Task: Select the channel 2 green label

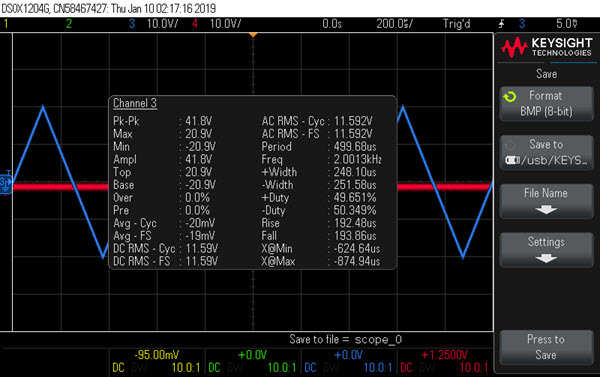Action: pos(69,24)
